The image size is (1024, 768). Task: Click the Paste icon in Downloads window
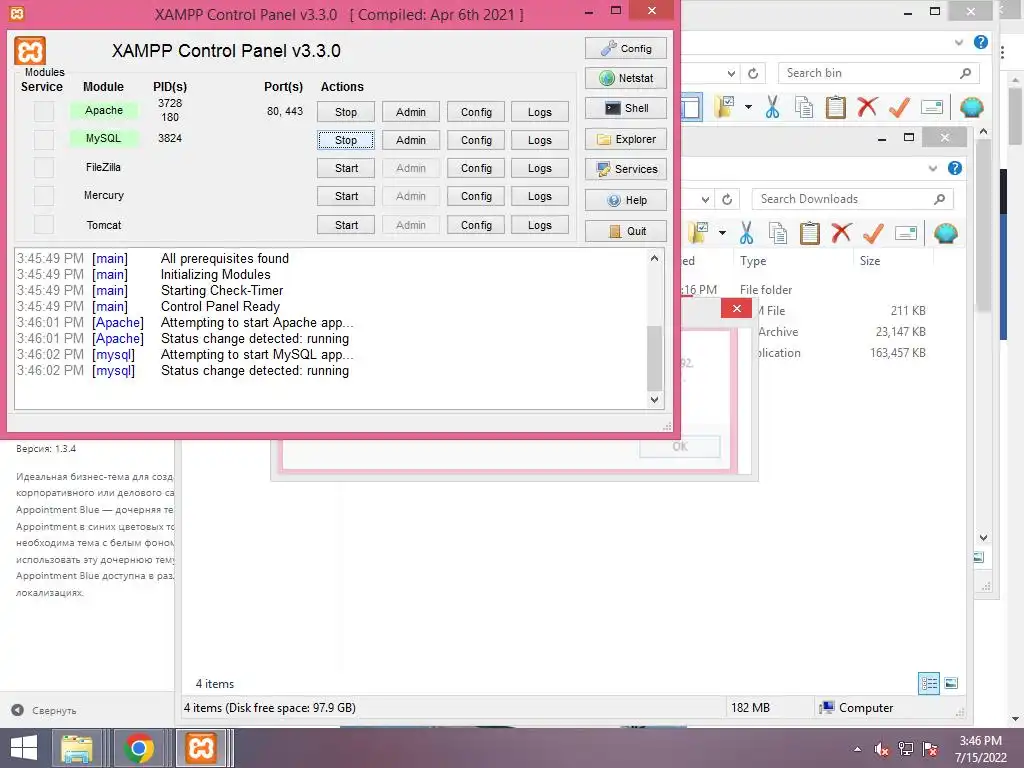[809, 233]
